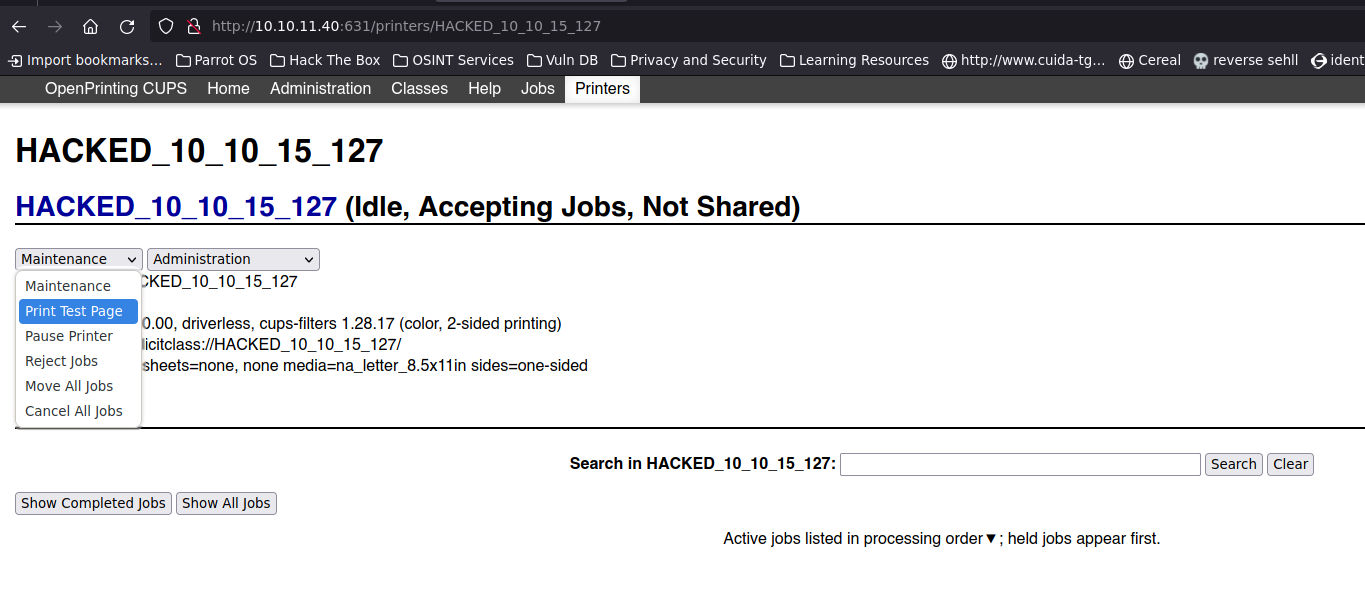The image size is (1365, 605).
Task: Click the HACKED_10_10_15_127 printer link
Action: [x=176, y=207]
